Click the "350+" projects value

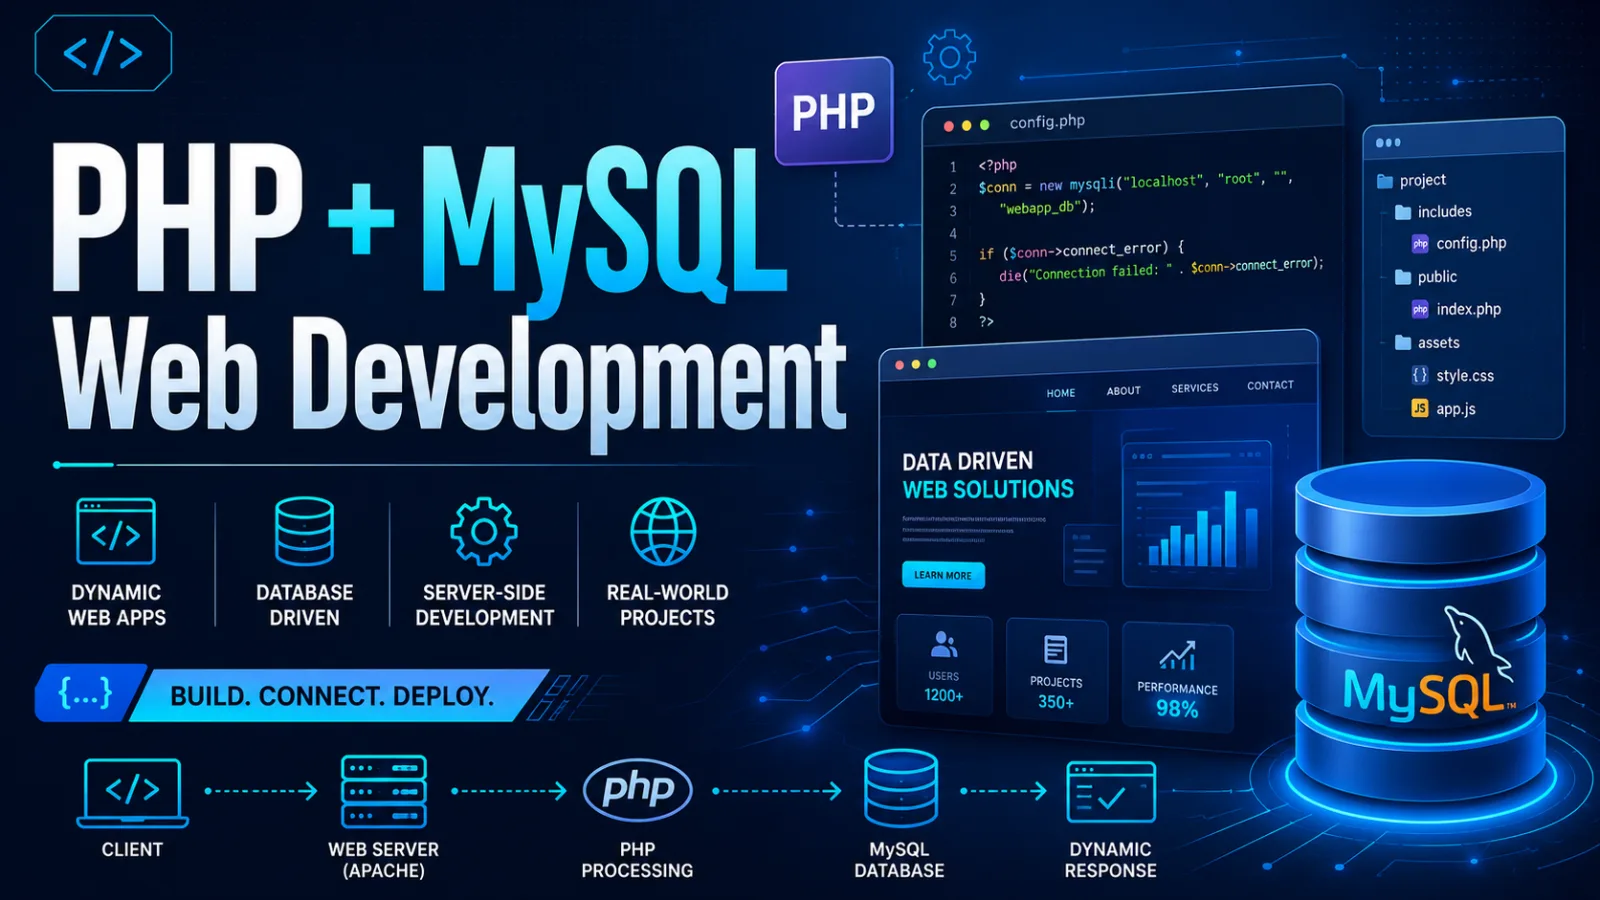pyautogui.click(x=1056, y=702)
